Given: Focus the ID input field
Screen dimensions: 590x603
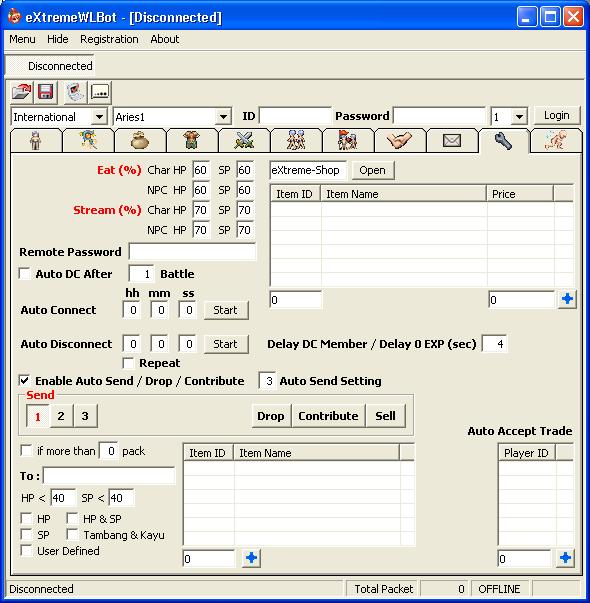Looking at the screenshot, I should [295, 116].
